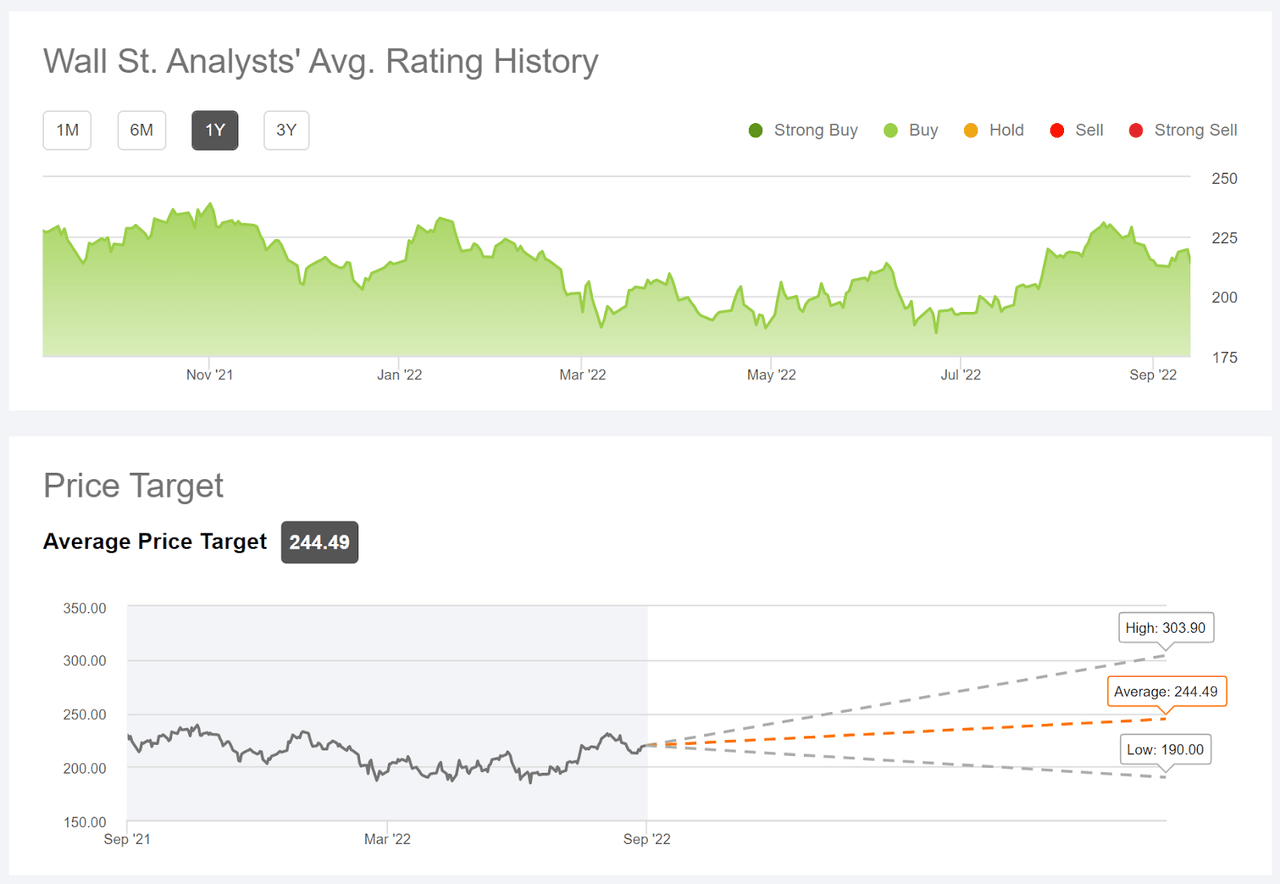Click the Price Target section heading
This screenshot has height=884, width=1280.
pos(132,486)
